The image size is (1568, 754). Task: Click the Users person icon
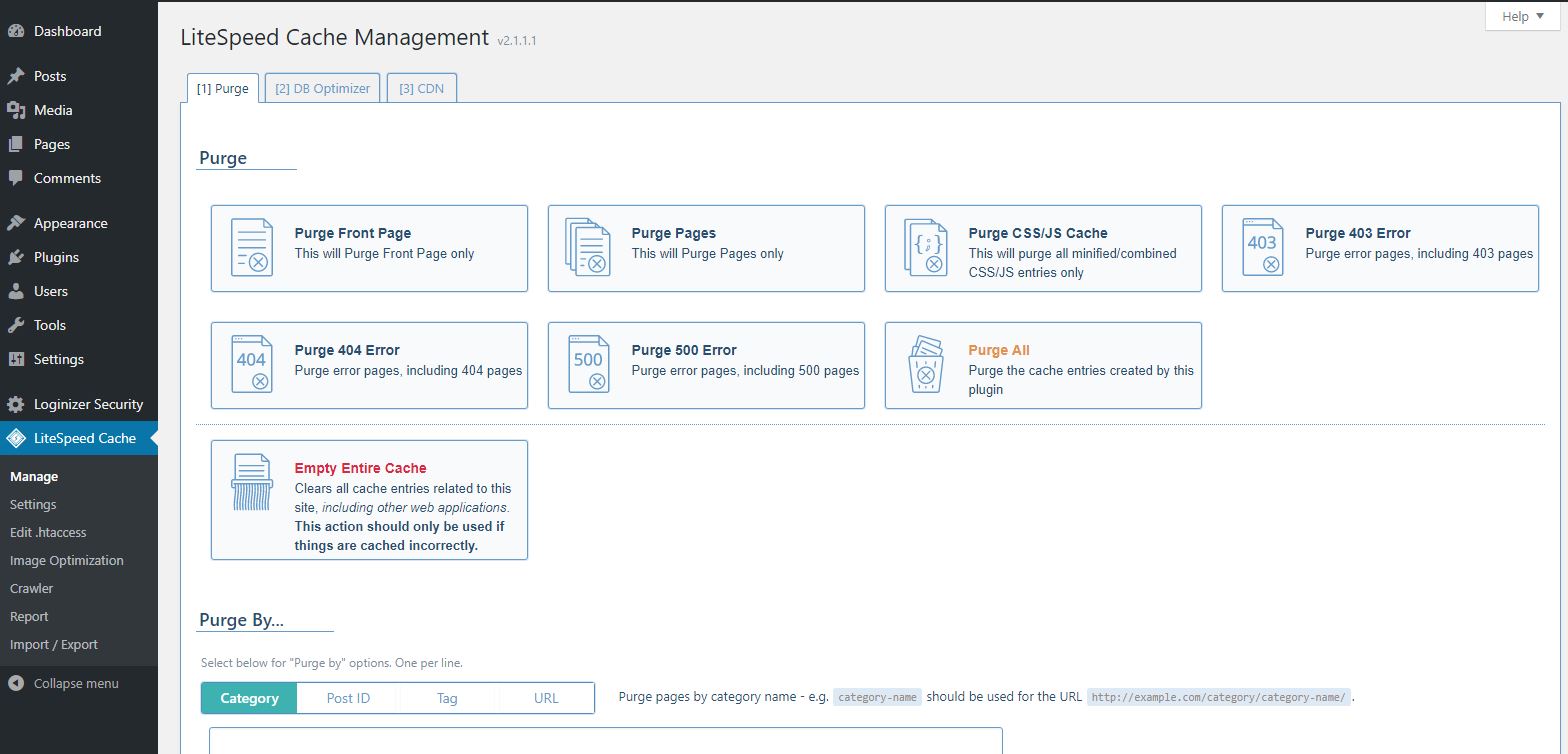point(16,291)
